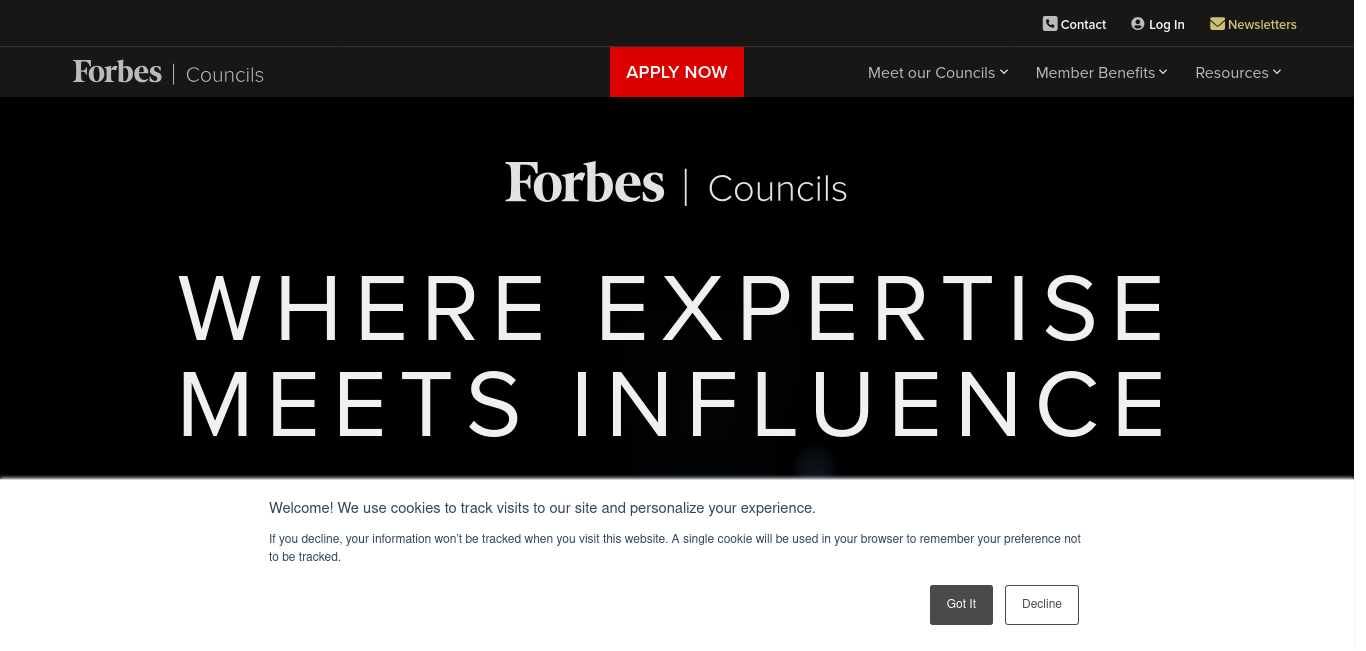Image resolution: width=1366 pixels, height=651 pixels.
Task: Click the Forbes logo in the navigation bar
Action: [117, 72]
